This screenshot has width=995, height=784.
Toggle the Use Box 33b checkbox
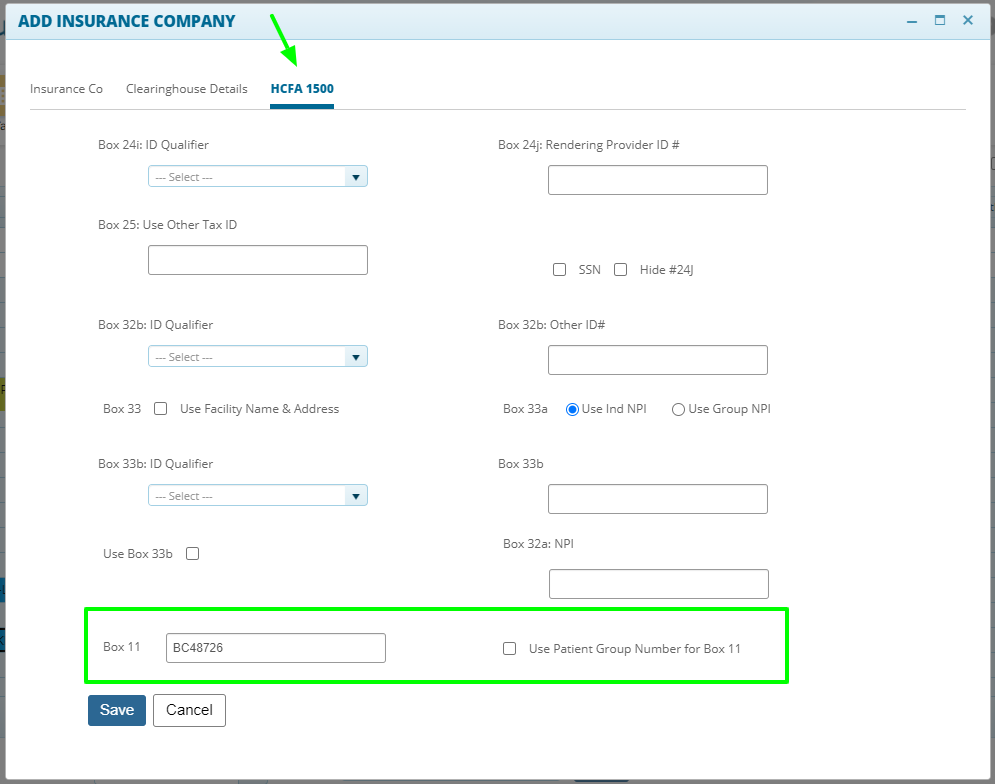click(x=192, y=554)
